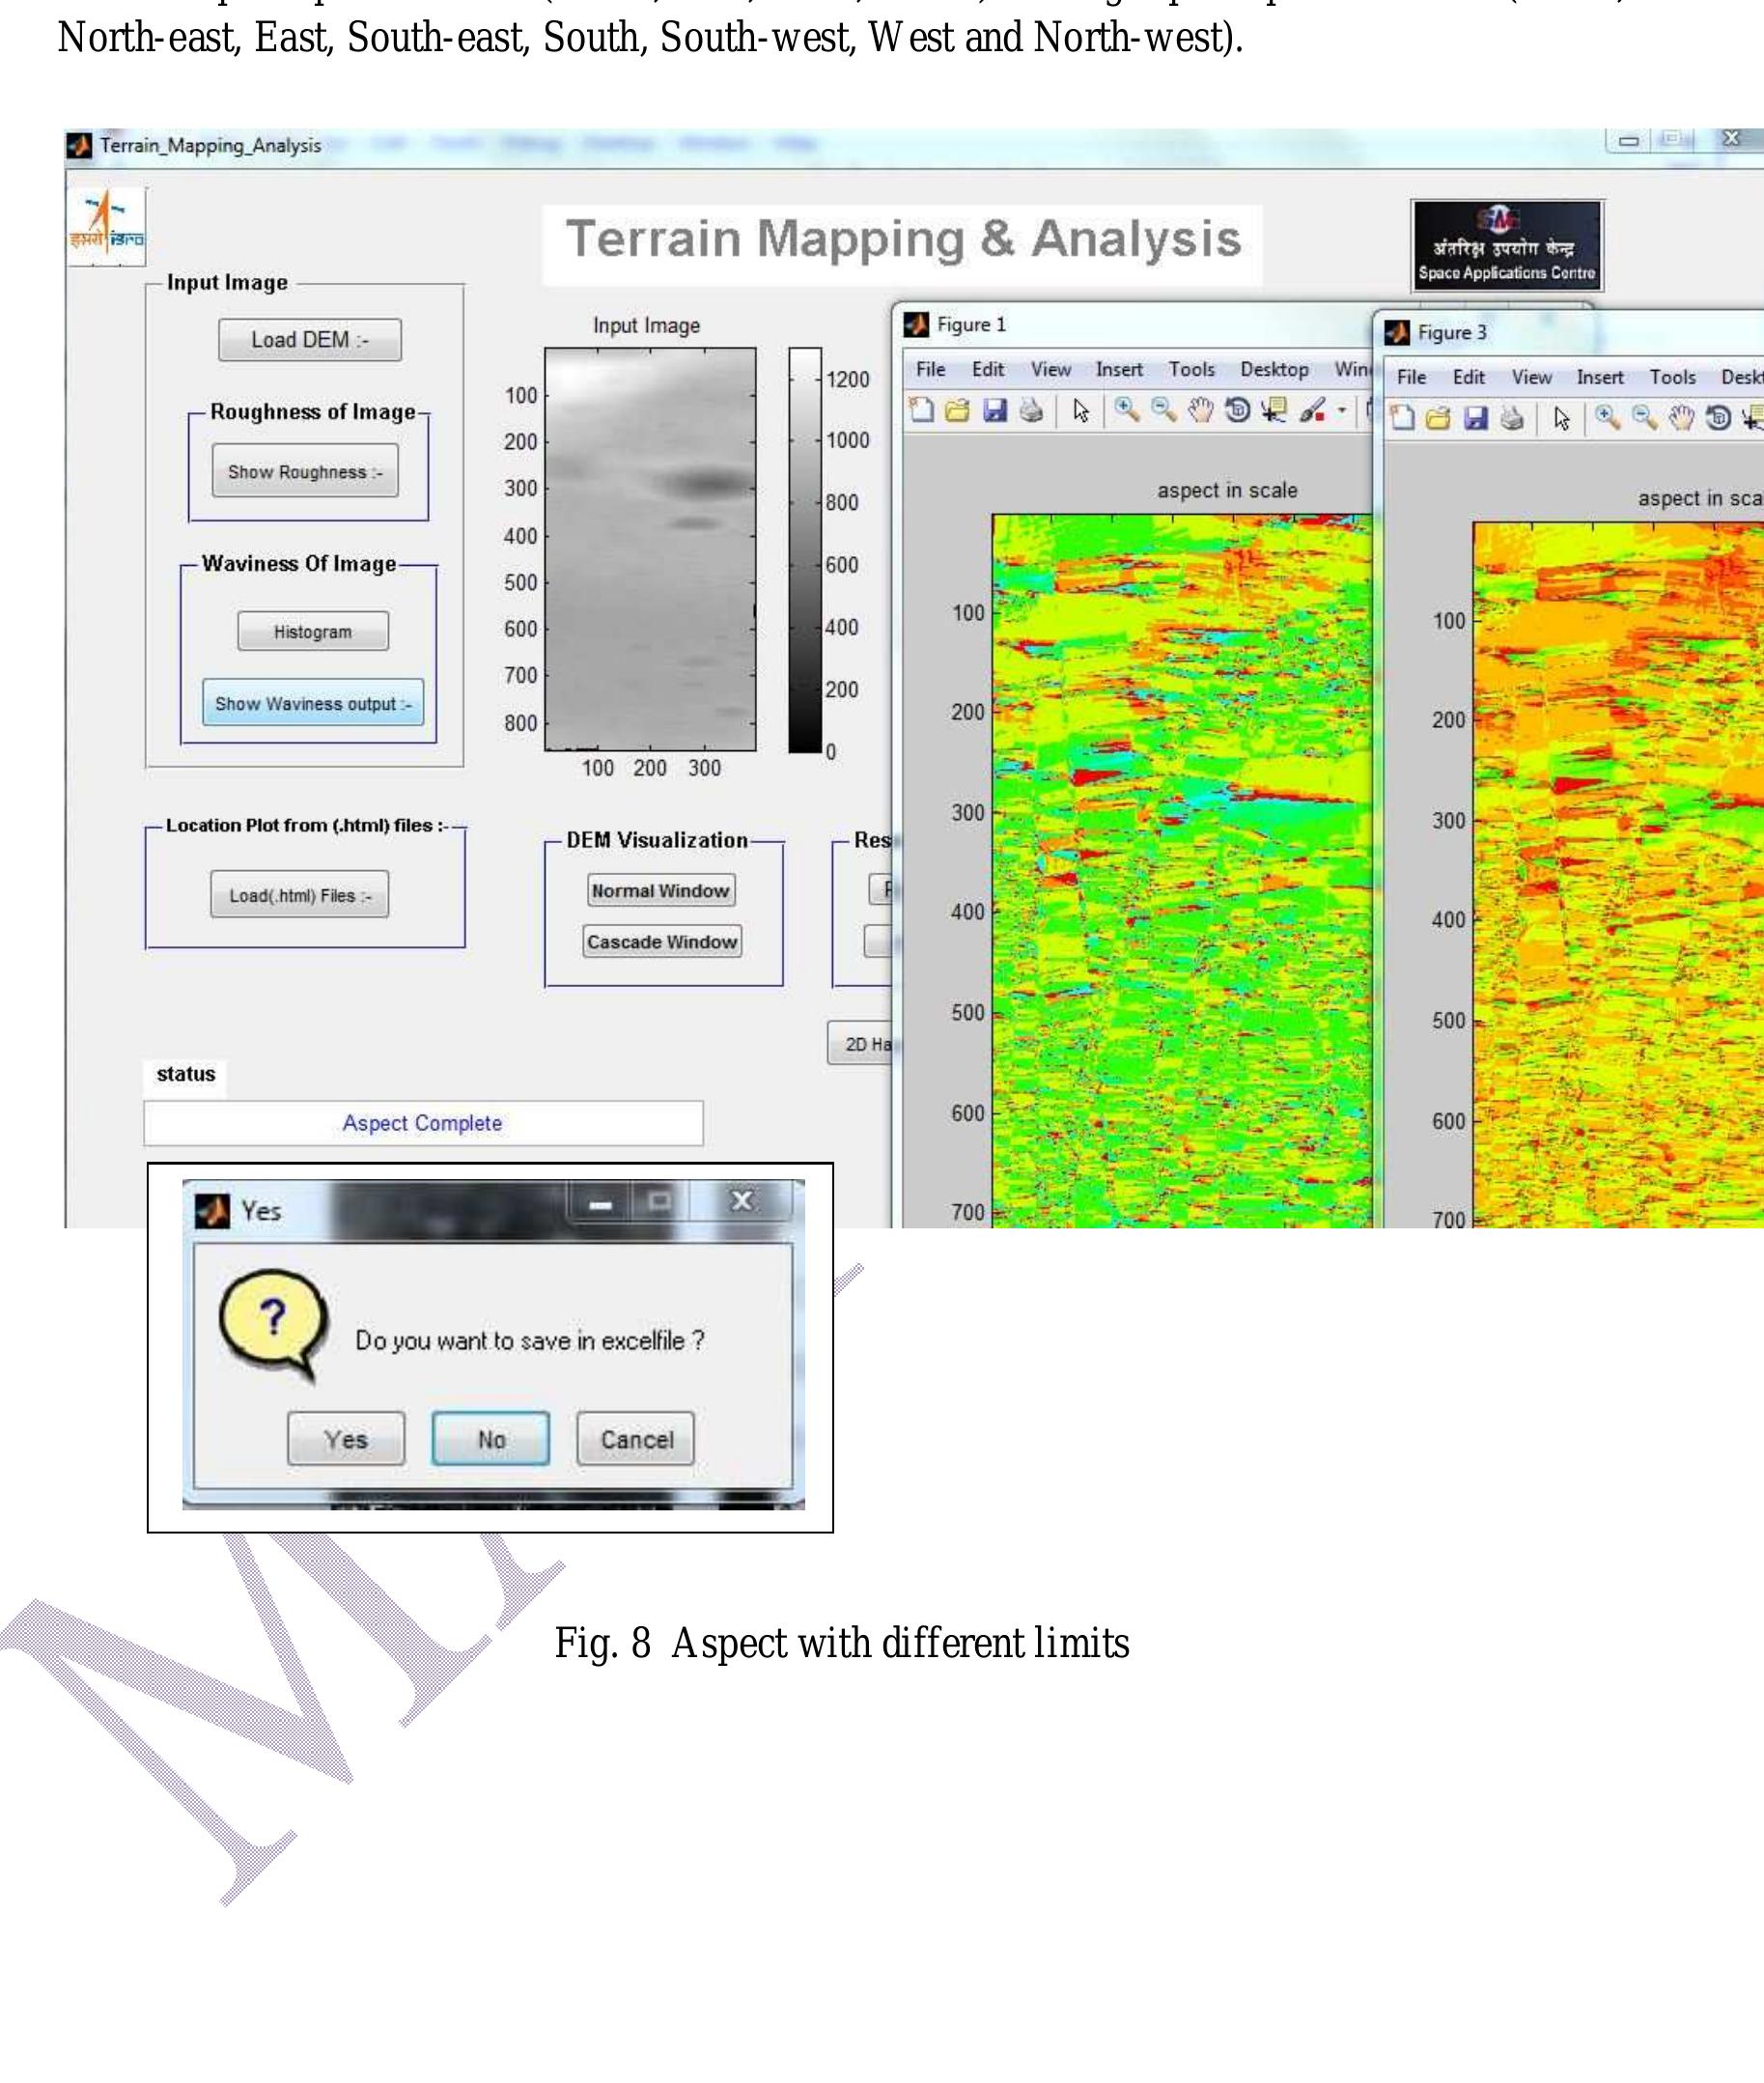1764x2083 pixels.
Task: Save figure icon in Figure 3 toolbar
Action: (x=1475, y=418)
